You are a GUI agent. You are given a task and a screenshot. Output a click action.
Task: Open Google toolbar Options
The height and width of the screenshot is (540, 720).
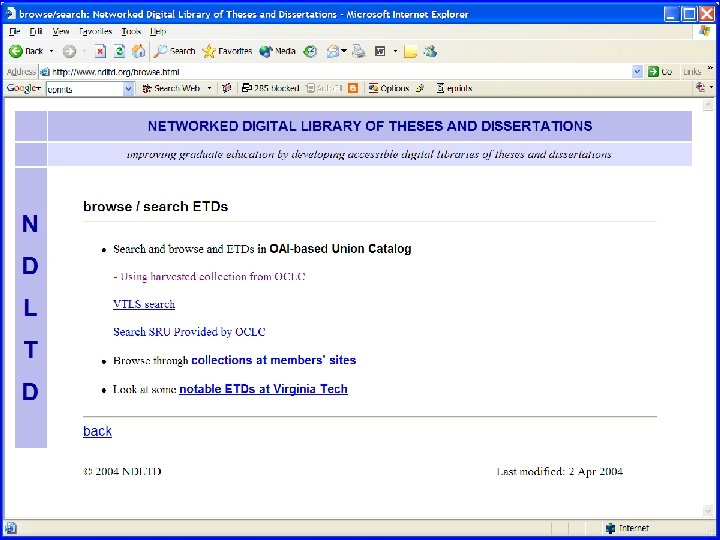click(x=388, y=88)
